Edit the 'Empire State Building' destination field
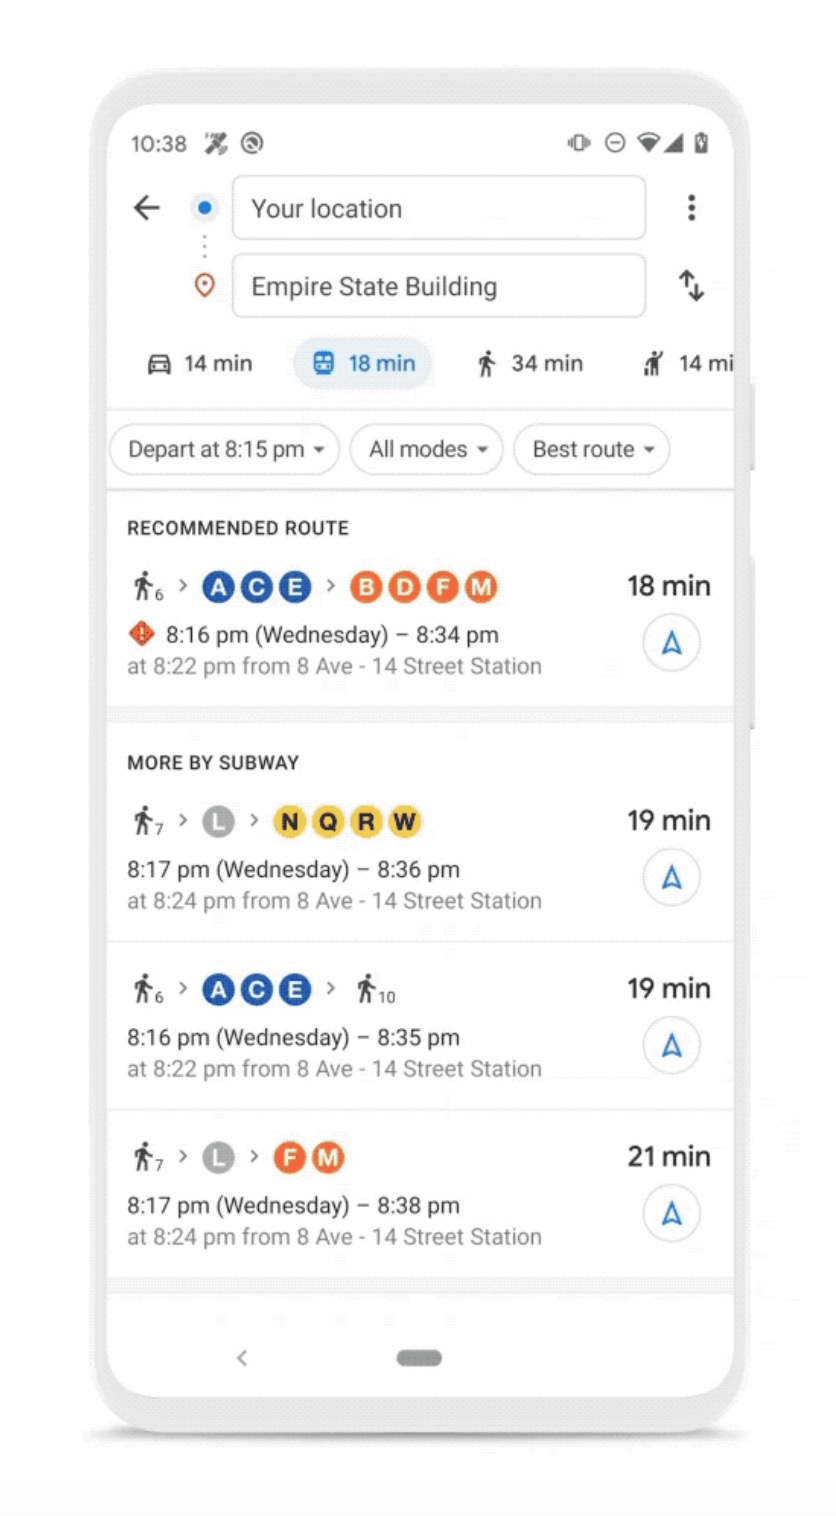836x1516 pixels. [x=438, y=286]
